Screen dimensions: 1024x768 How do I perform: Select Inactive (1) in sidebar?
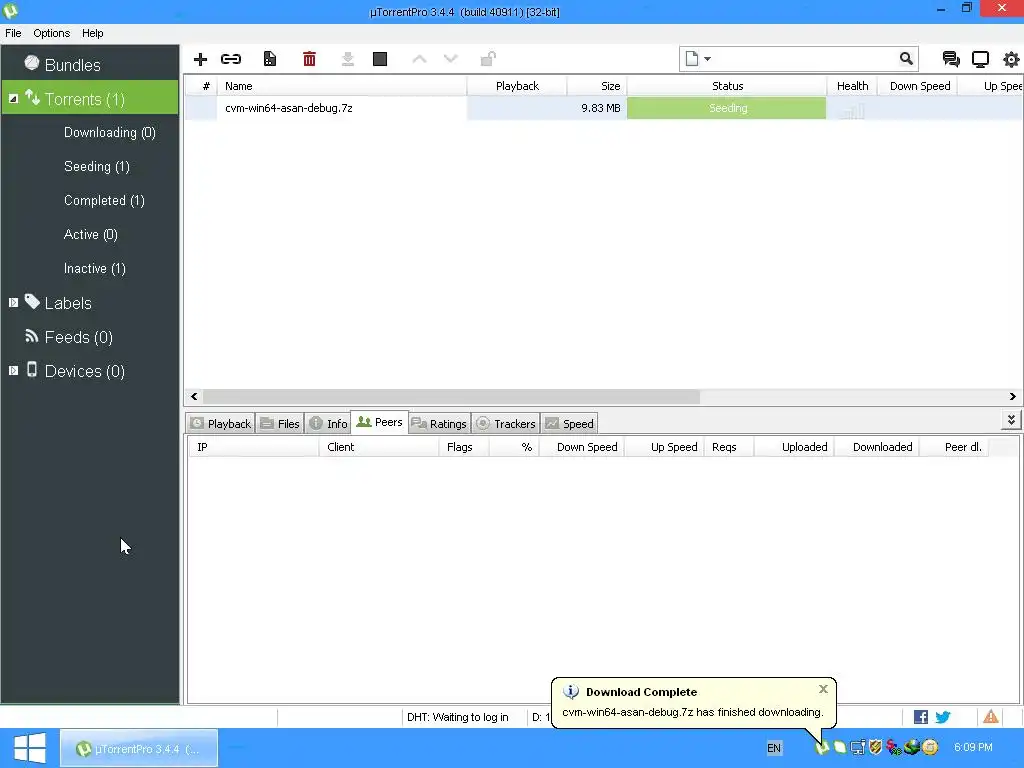[95, 268]
